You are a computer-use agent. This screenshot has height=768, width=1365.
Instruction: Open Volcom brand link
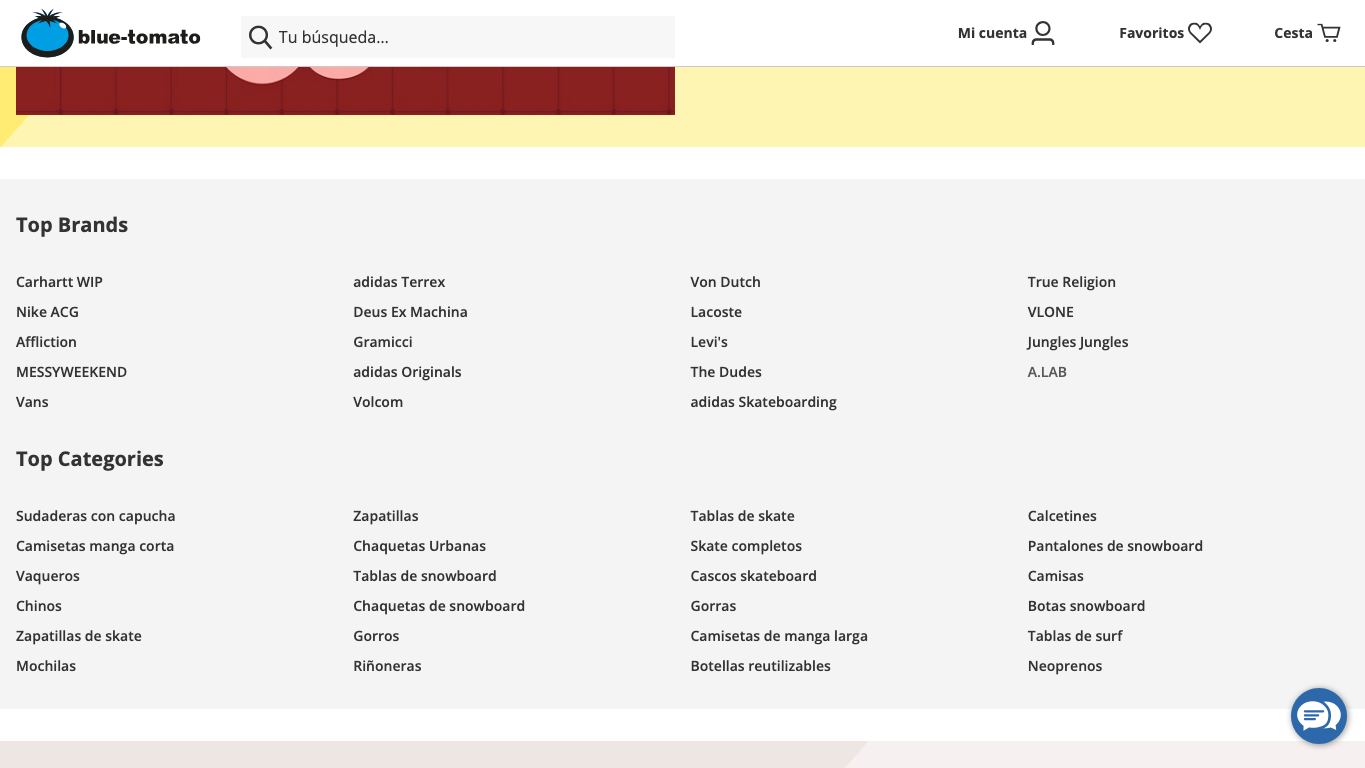378,402
